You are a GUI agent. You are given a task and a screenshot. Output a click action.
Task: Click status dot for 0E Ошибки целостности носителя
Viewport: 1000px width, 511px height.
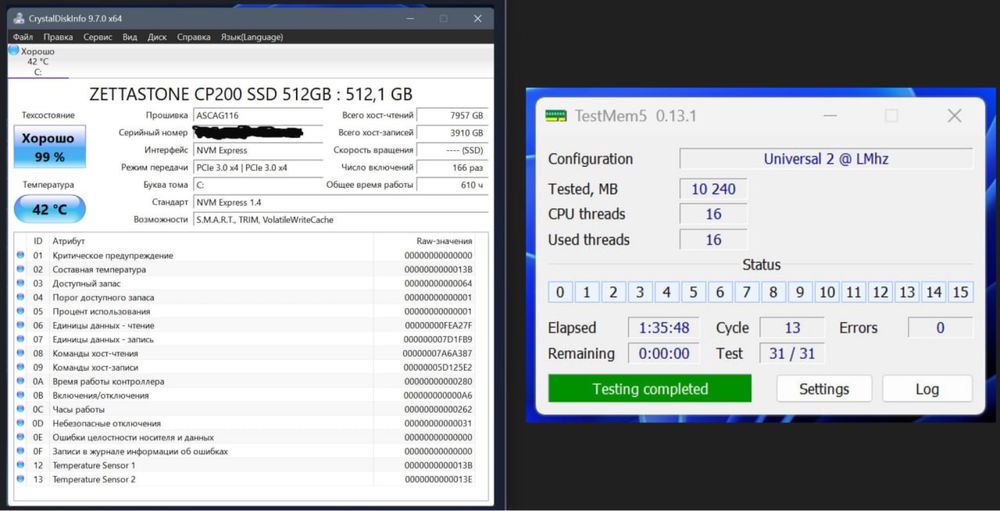(x=20, y=438)
